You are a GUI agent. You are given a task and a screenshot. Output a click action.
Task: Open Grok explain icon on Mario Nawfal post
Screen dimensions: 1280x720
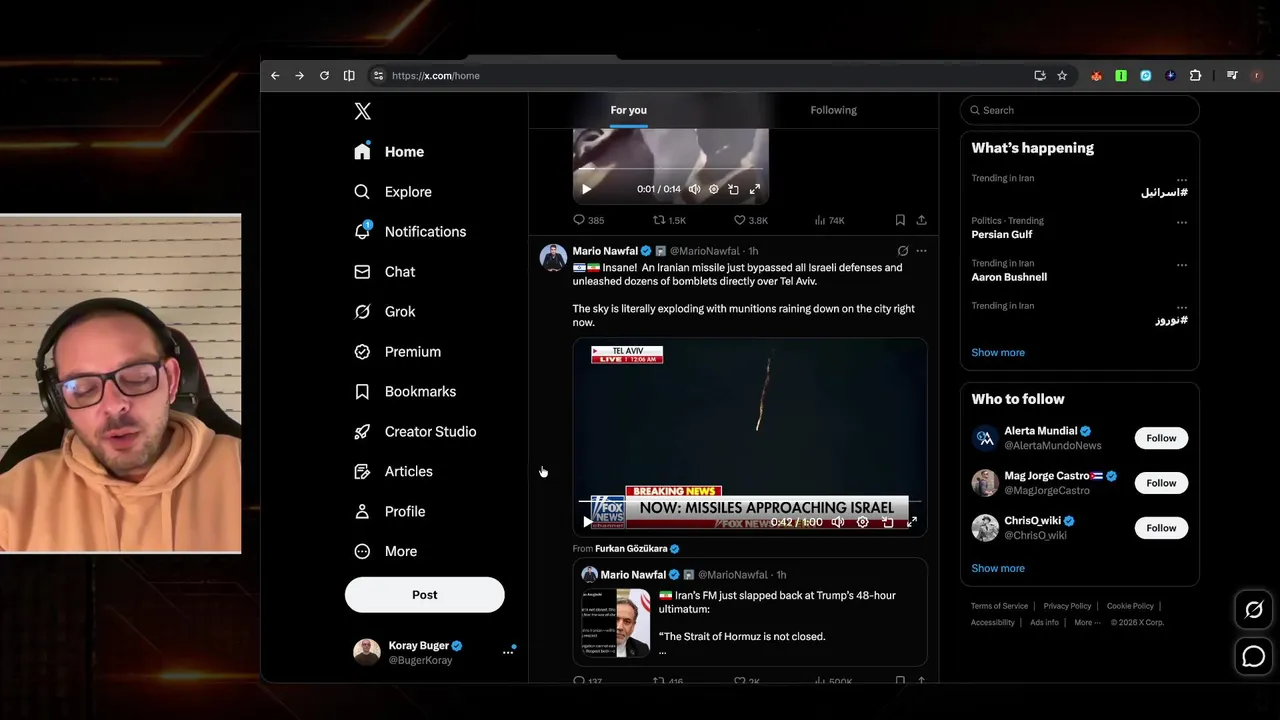pos(902,251)
